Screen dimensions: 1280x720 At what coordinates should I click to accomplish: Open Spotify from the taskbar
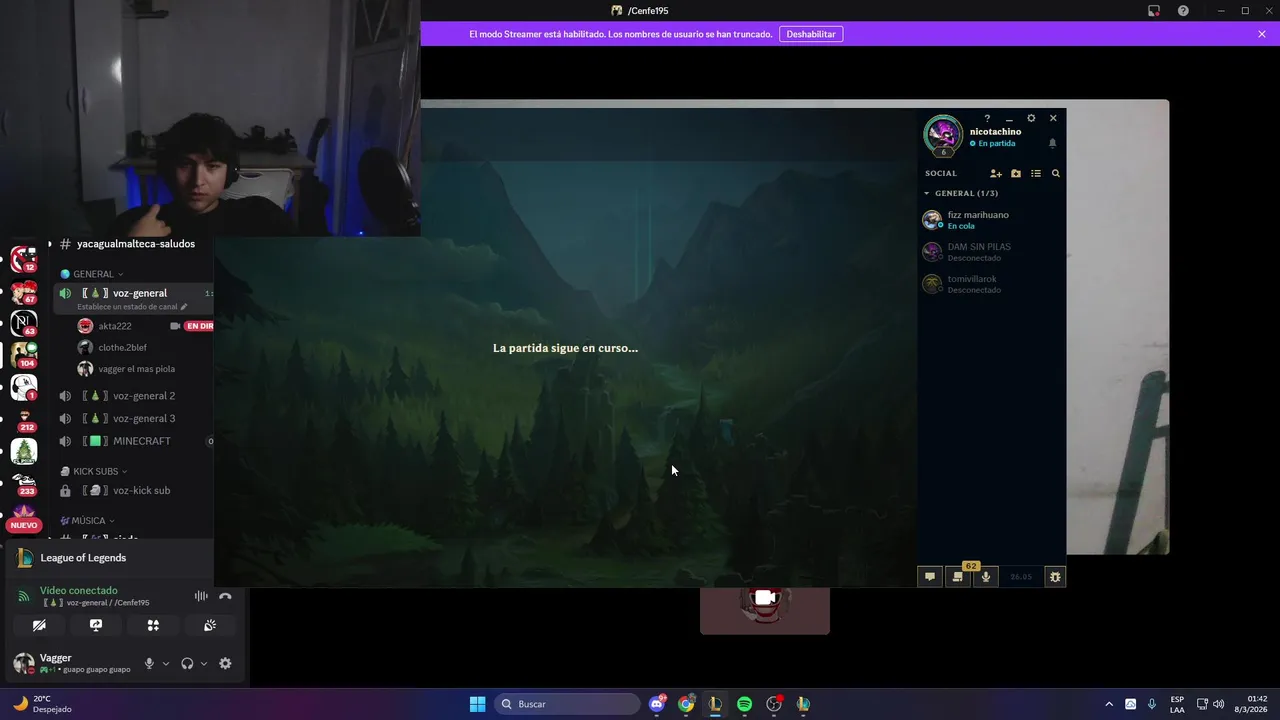(744, 704)
